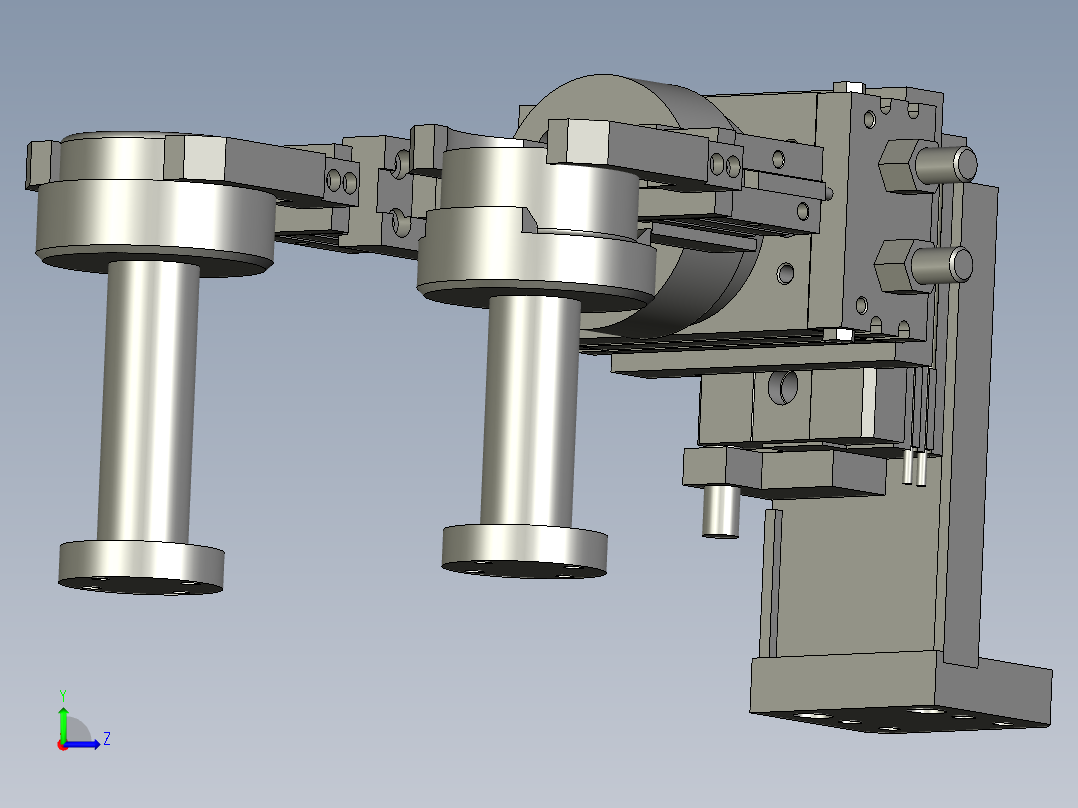Select the wide top cap of the leftmost post
Viewport: 1078px width, 808px height.
[155, 221]
